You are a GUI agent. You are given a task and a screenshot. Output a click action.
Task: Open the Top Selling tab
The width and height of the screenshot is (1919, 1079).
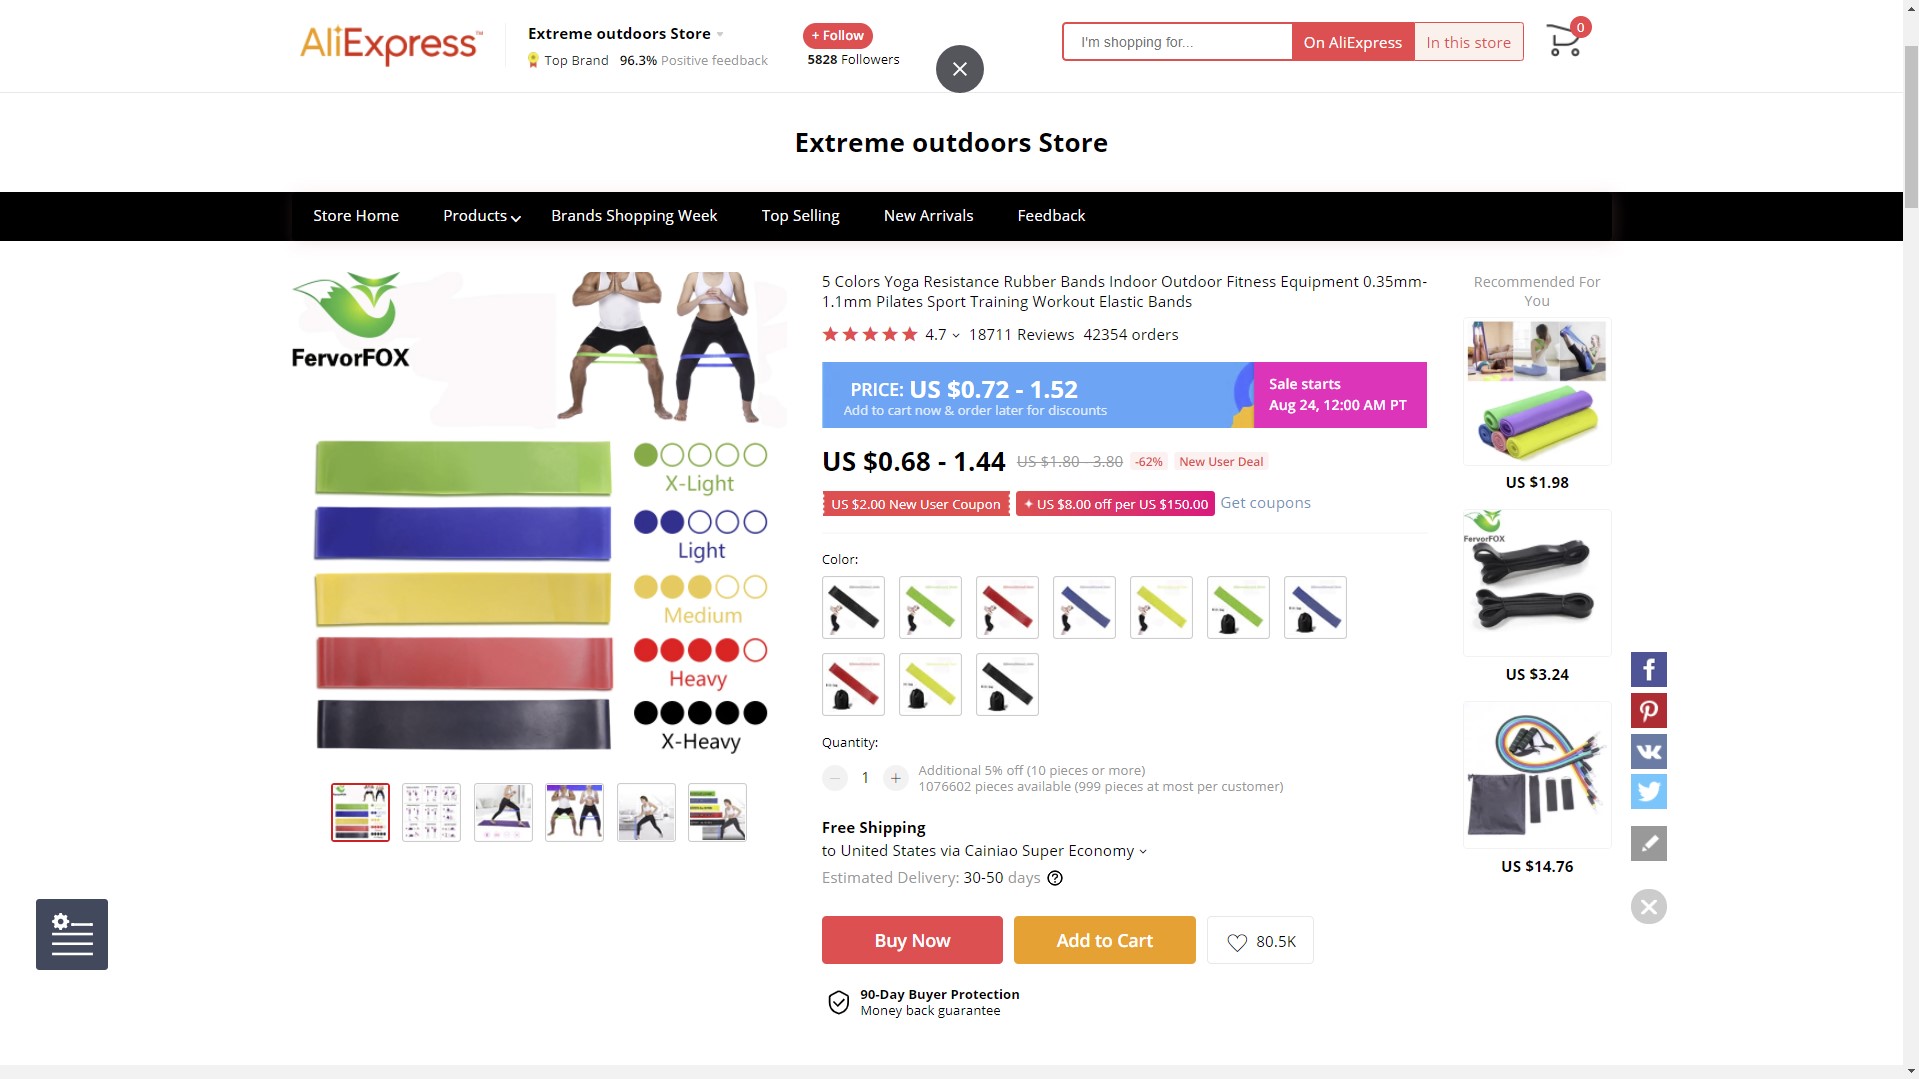coord(800,216)
